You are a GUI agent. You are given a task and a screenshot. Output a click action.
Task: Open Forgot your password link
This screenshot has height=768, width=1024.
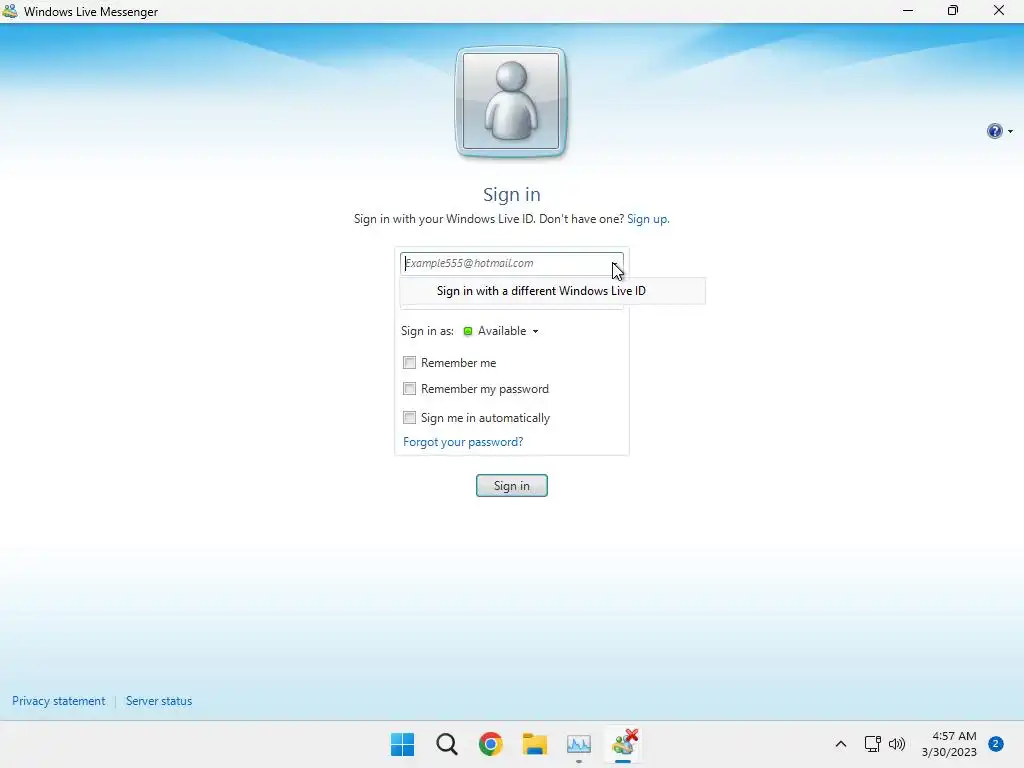coord(463,442)
